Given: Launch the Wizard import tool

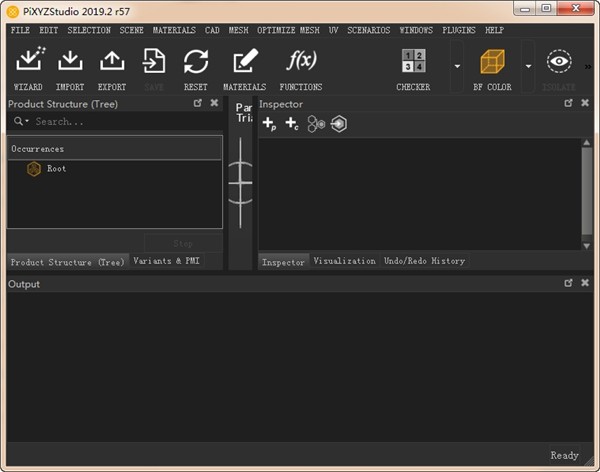Looking at the screenshot, I should pos(30,60).
